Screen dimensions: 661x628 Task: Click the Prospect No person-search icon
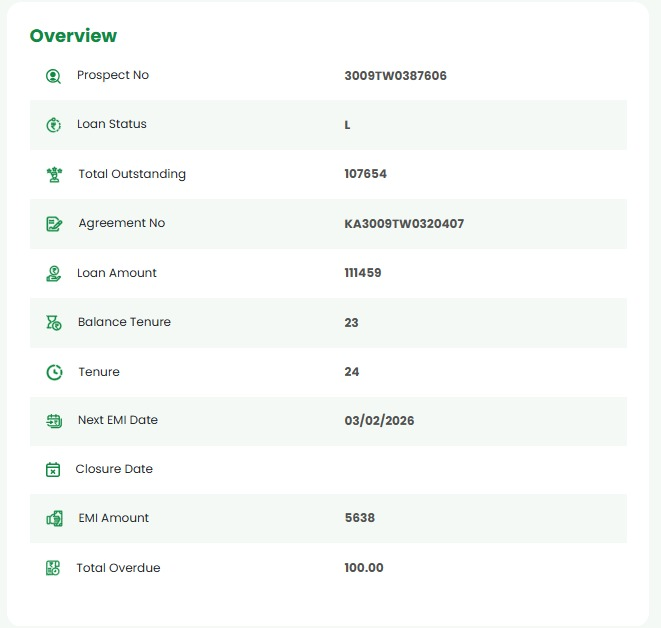[53, 76]
